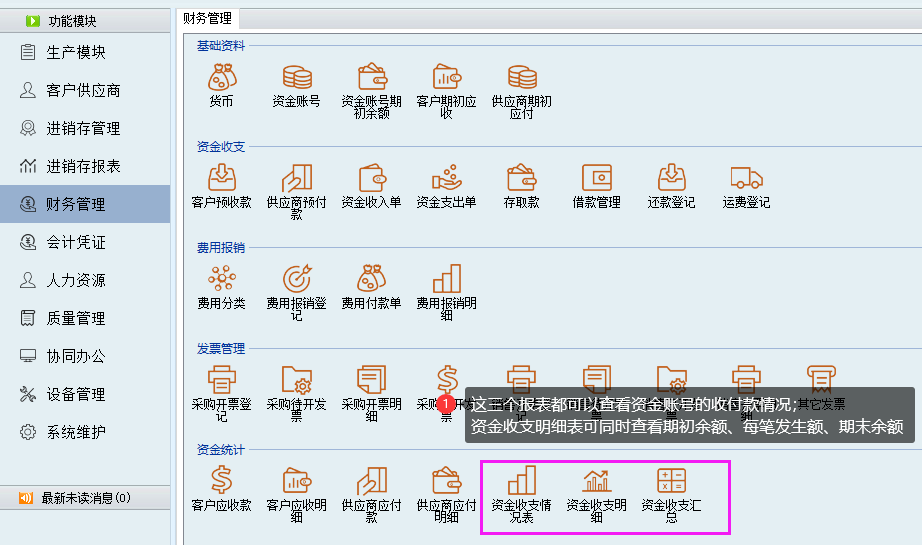
Task: Select the 运费登记 freight truck icon
Action: point(746,179)
